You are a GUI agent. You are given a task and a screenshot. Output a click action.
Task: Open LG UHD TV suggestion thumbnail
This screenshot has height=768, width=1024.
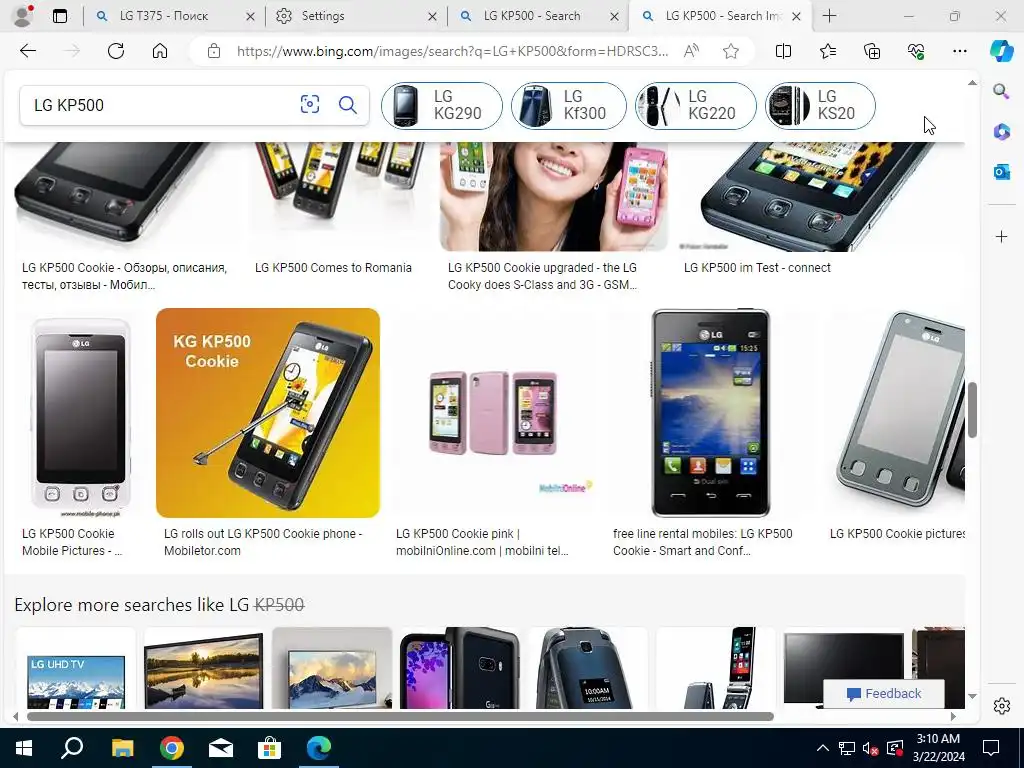click(x=76, y=668)
